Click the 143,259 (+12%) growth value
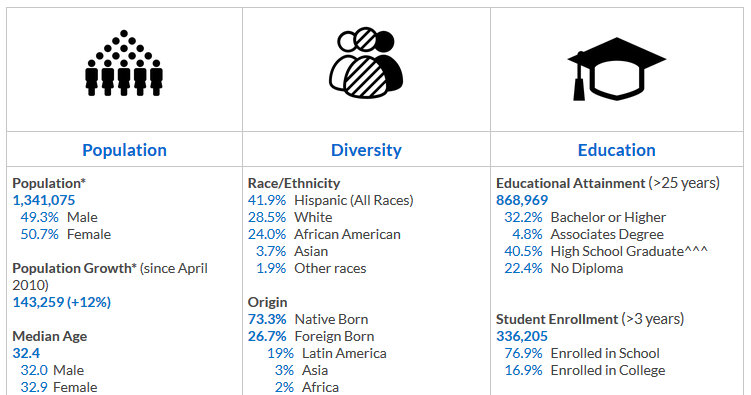The image size is (751, 395). pyautogui.click(x=61, y=302)
